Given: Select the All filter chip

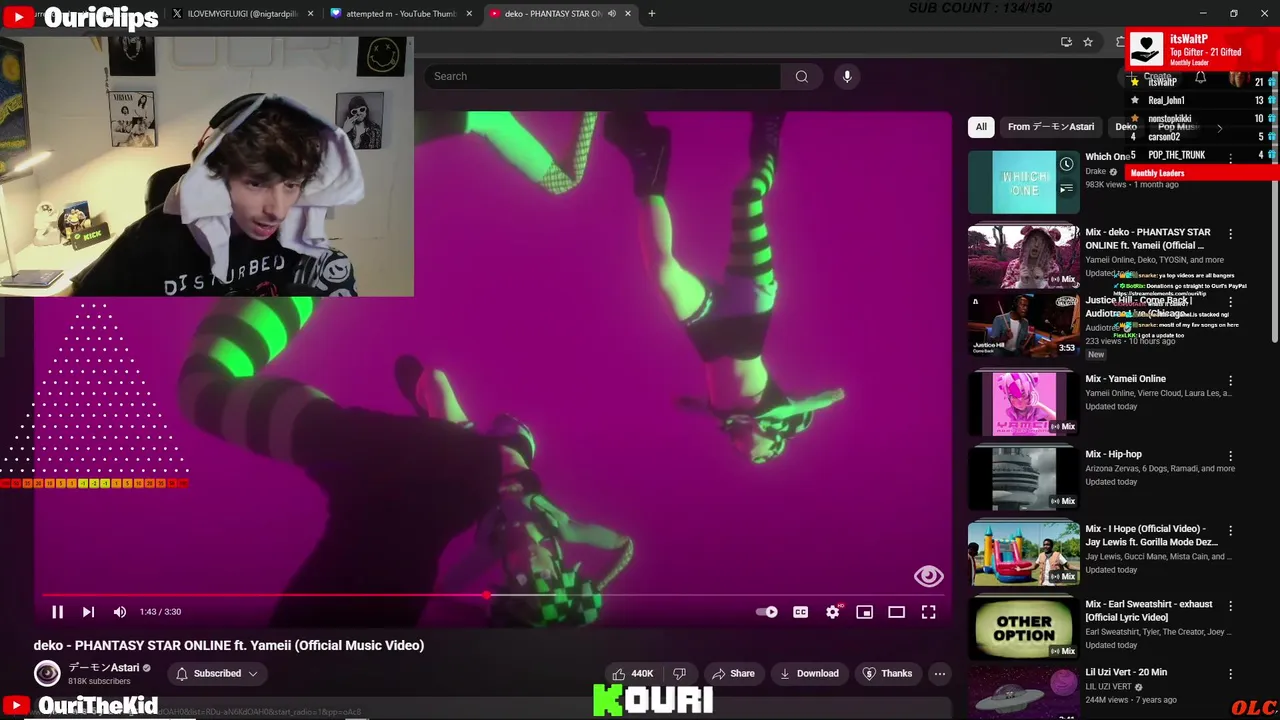Looking at the screenshot, I should [x=981, y=127].
